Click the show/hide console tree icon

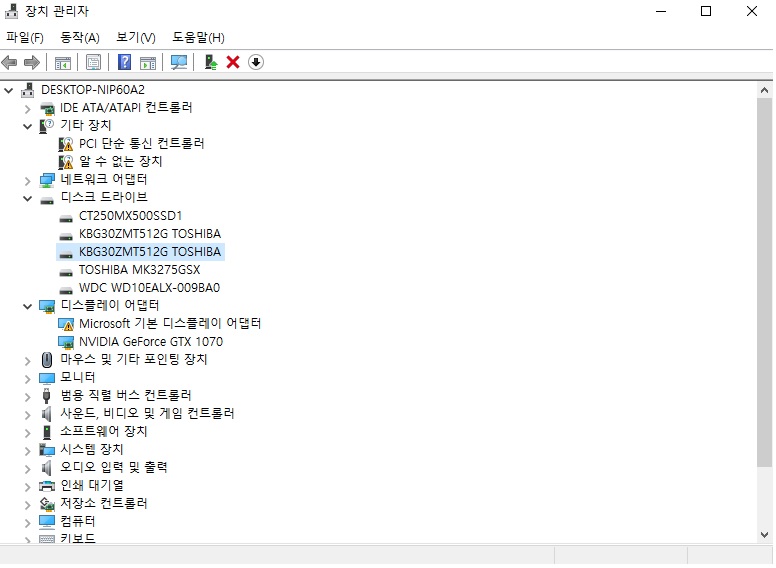click(x=63, y=62)
